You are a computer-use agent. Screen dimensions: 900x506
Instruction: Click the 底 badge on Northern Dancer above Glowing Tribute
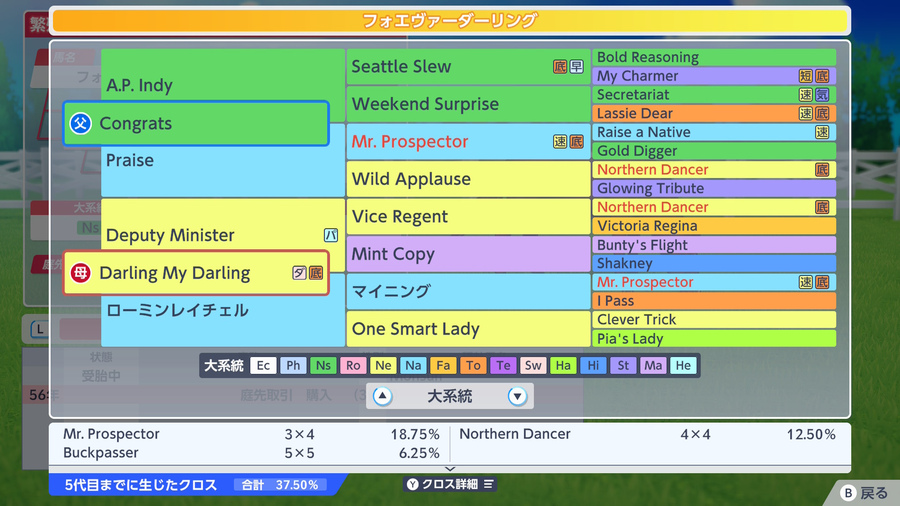tap(822, 170)
